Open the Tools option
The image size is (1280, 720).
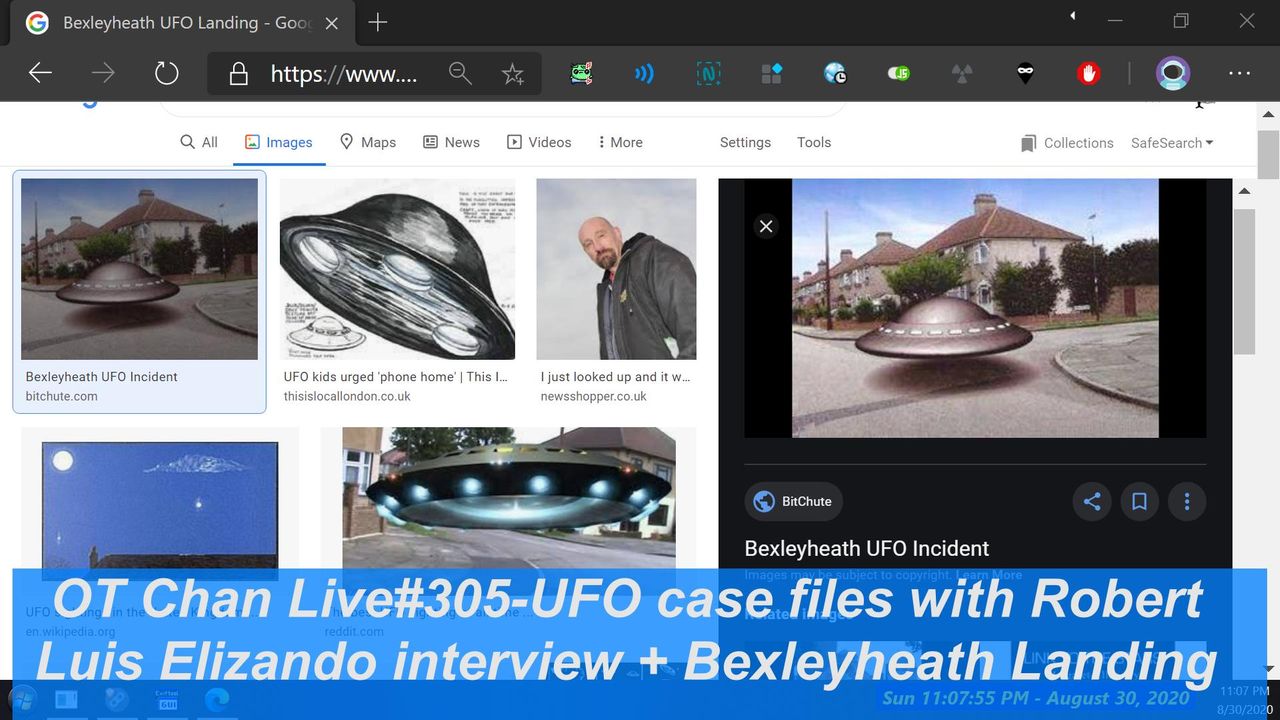[814, 142]
